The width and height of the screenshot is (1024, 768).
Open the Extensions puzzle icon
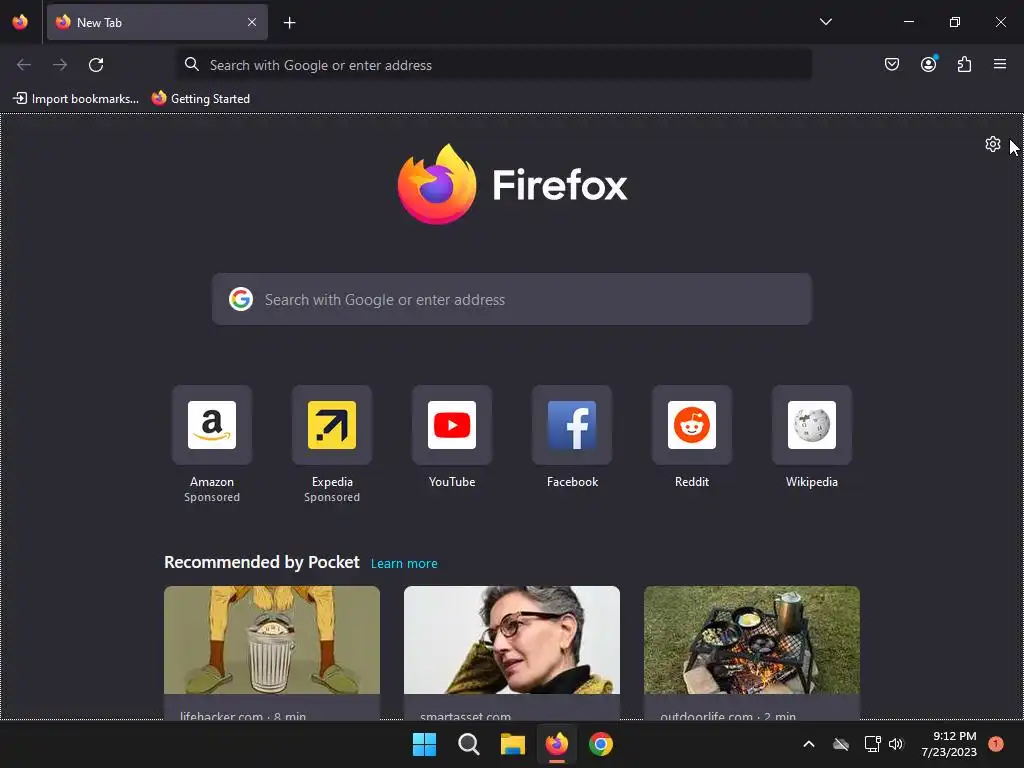(x=964, y=64)
